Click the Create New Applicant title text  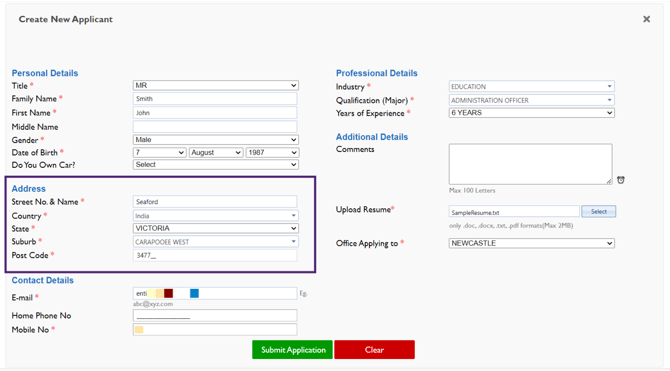tap(66, 19)
